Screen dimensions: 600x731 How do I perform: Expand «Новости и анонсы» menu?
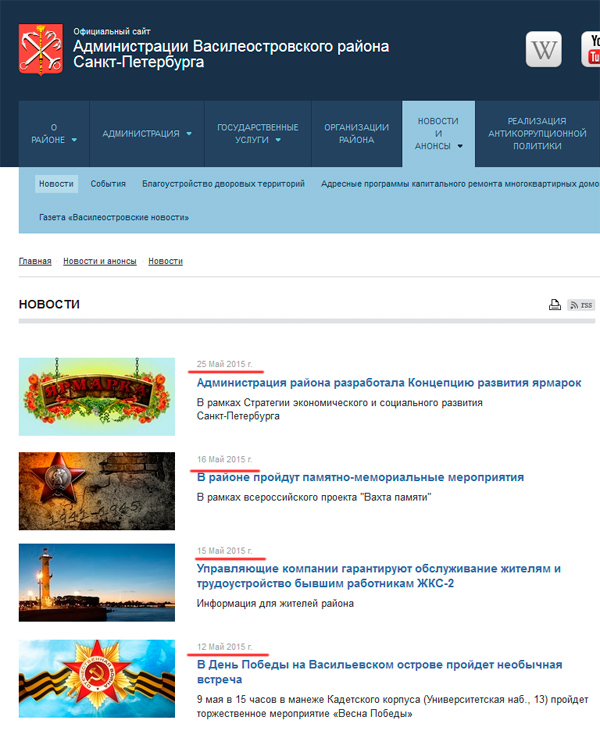(x=438, y=134)
